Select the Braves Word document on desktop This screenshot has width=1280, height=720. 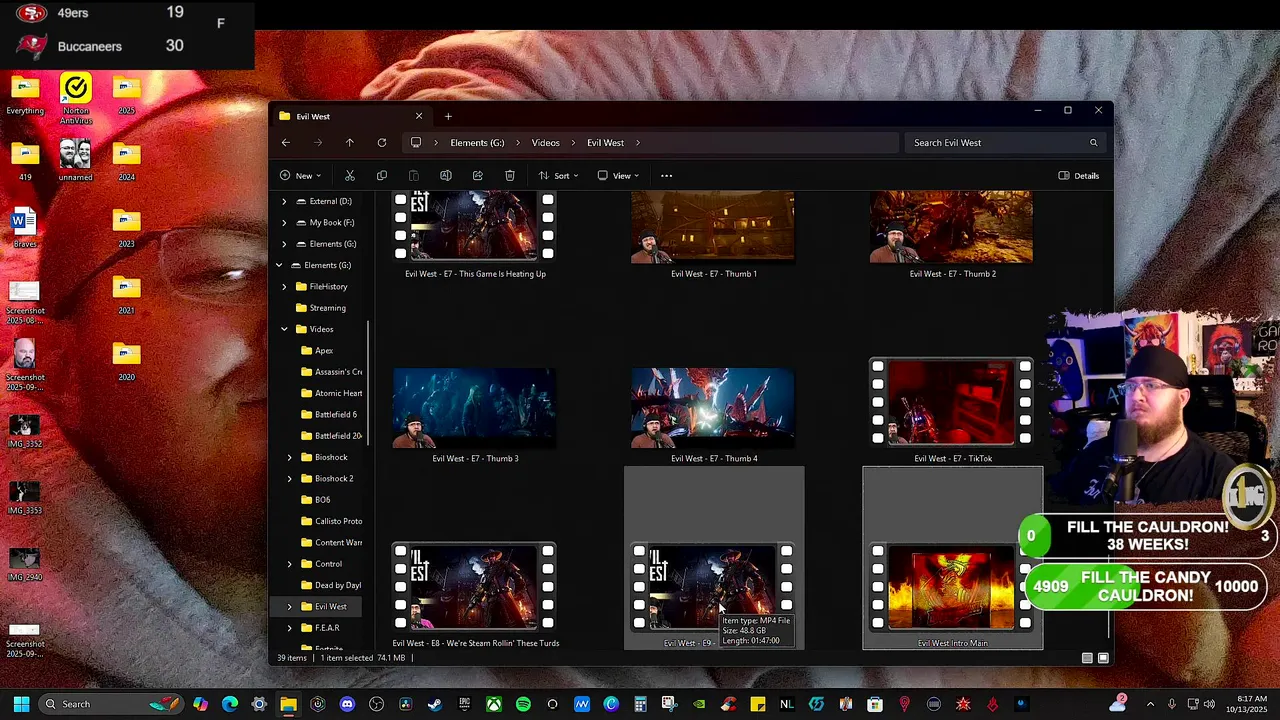25,228
